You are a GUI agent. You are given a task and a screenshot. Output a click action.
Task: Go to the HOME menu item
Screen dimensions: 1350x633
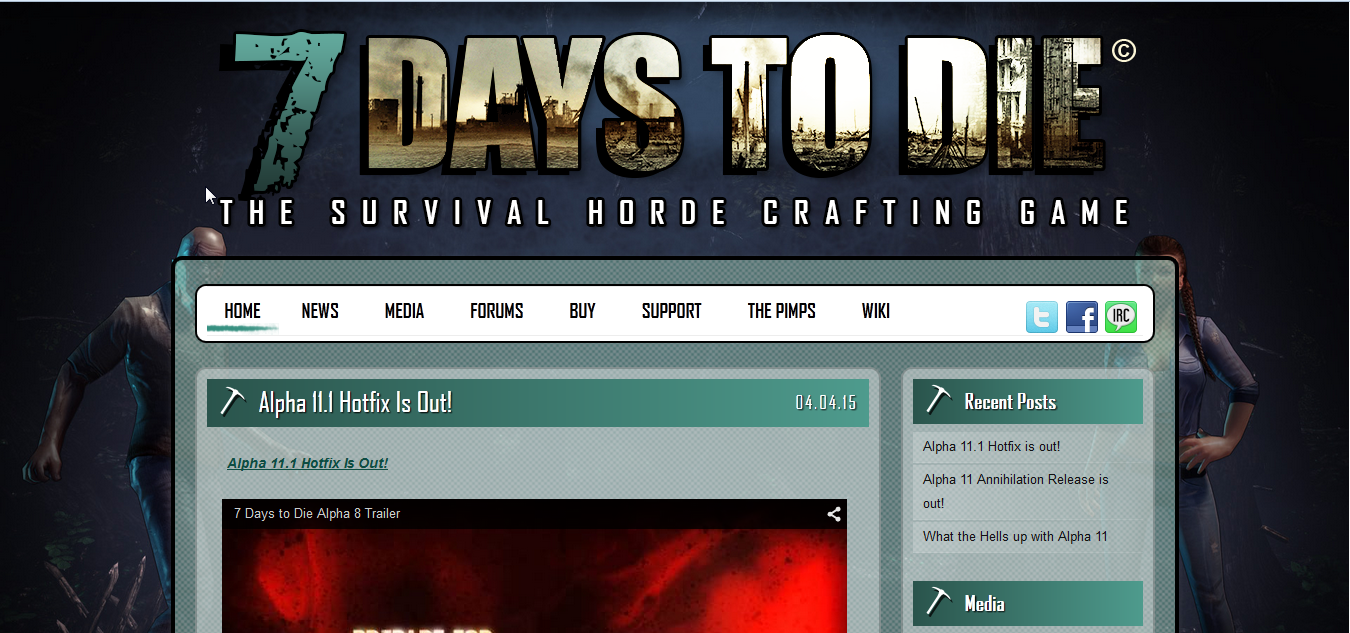tap(242, 311)
